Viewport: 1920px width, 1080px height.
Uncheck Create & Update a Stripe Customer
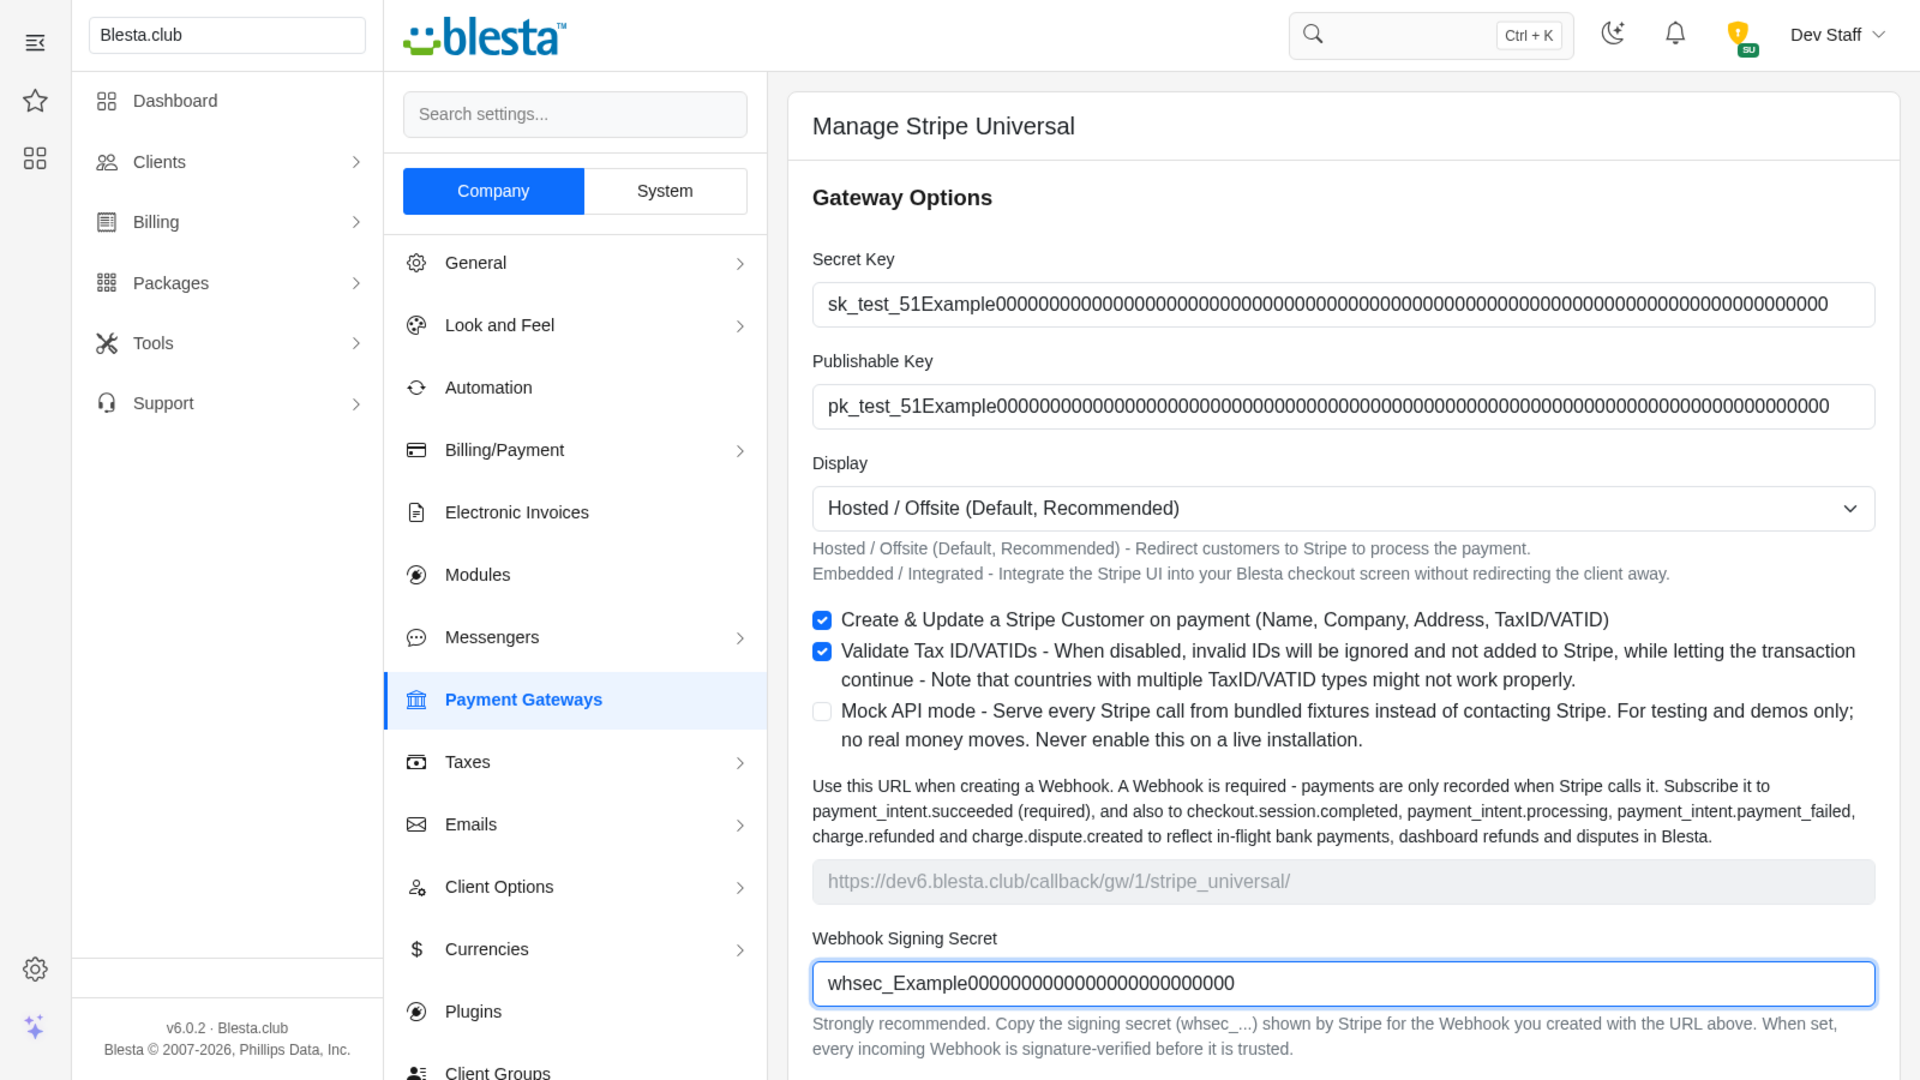click(822, 620)
